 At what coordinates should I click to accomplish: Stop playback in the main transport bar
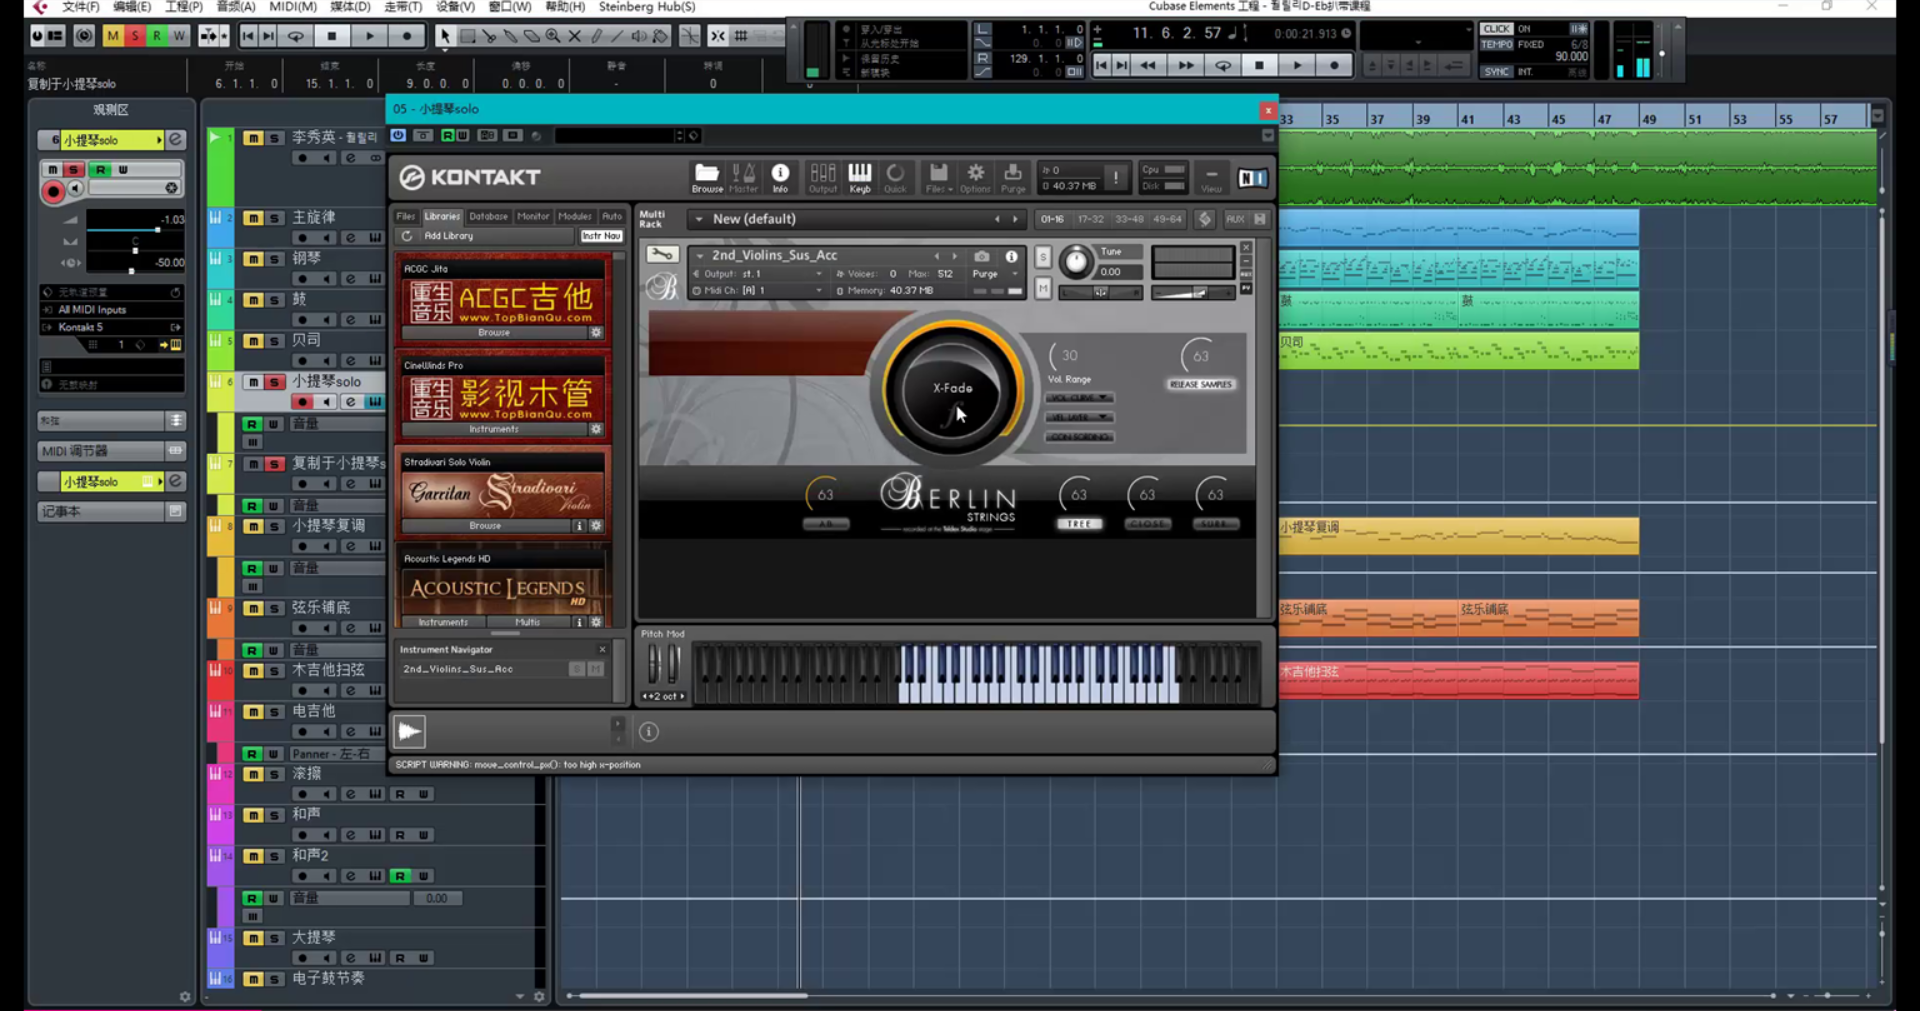click(x=1260, y=65)
